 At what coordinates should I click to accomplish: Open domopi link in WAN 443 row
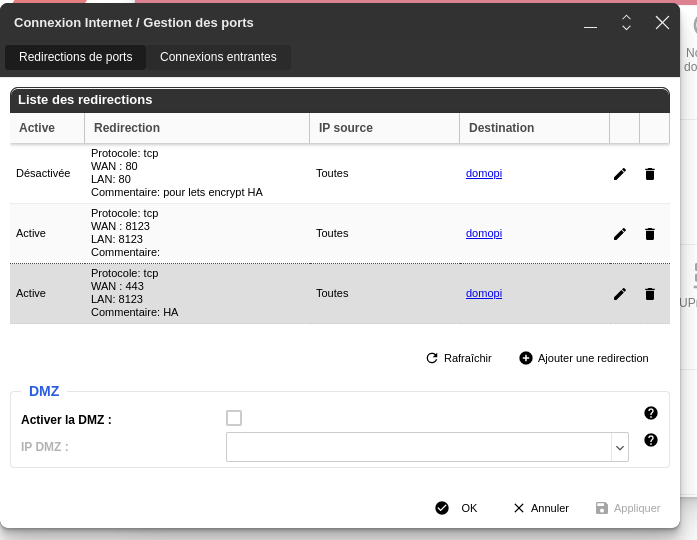coord(484,293)
